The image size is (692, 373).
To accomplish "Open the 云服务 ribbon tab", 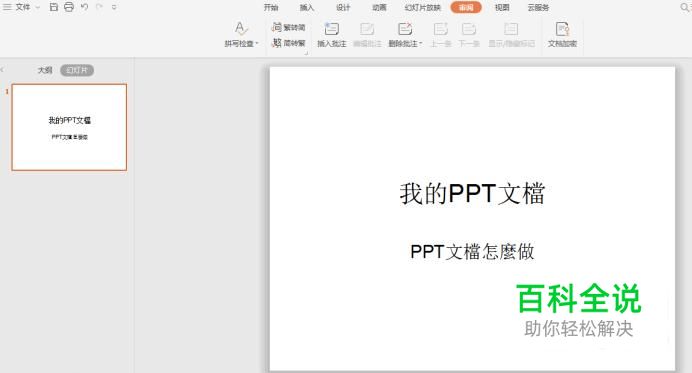I will point(538,8).
